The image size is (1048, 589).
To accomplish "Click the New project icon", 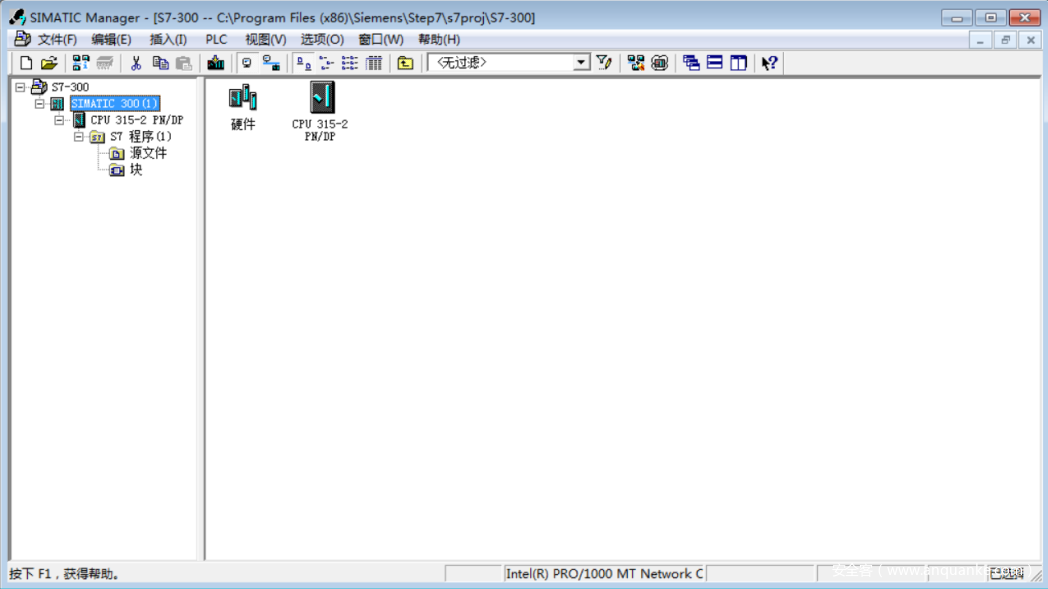I will click(x=27, y=63).
